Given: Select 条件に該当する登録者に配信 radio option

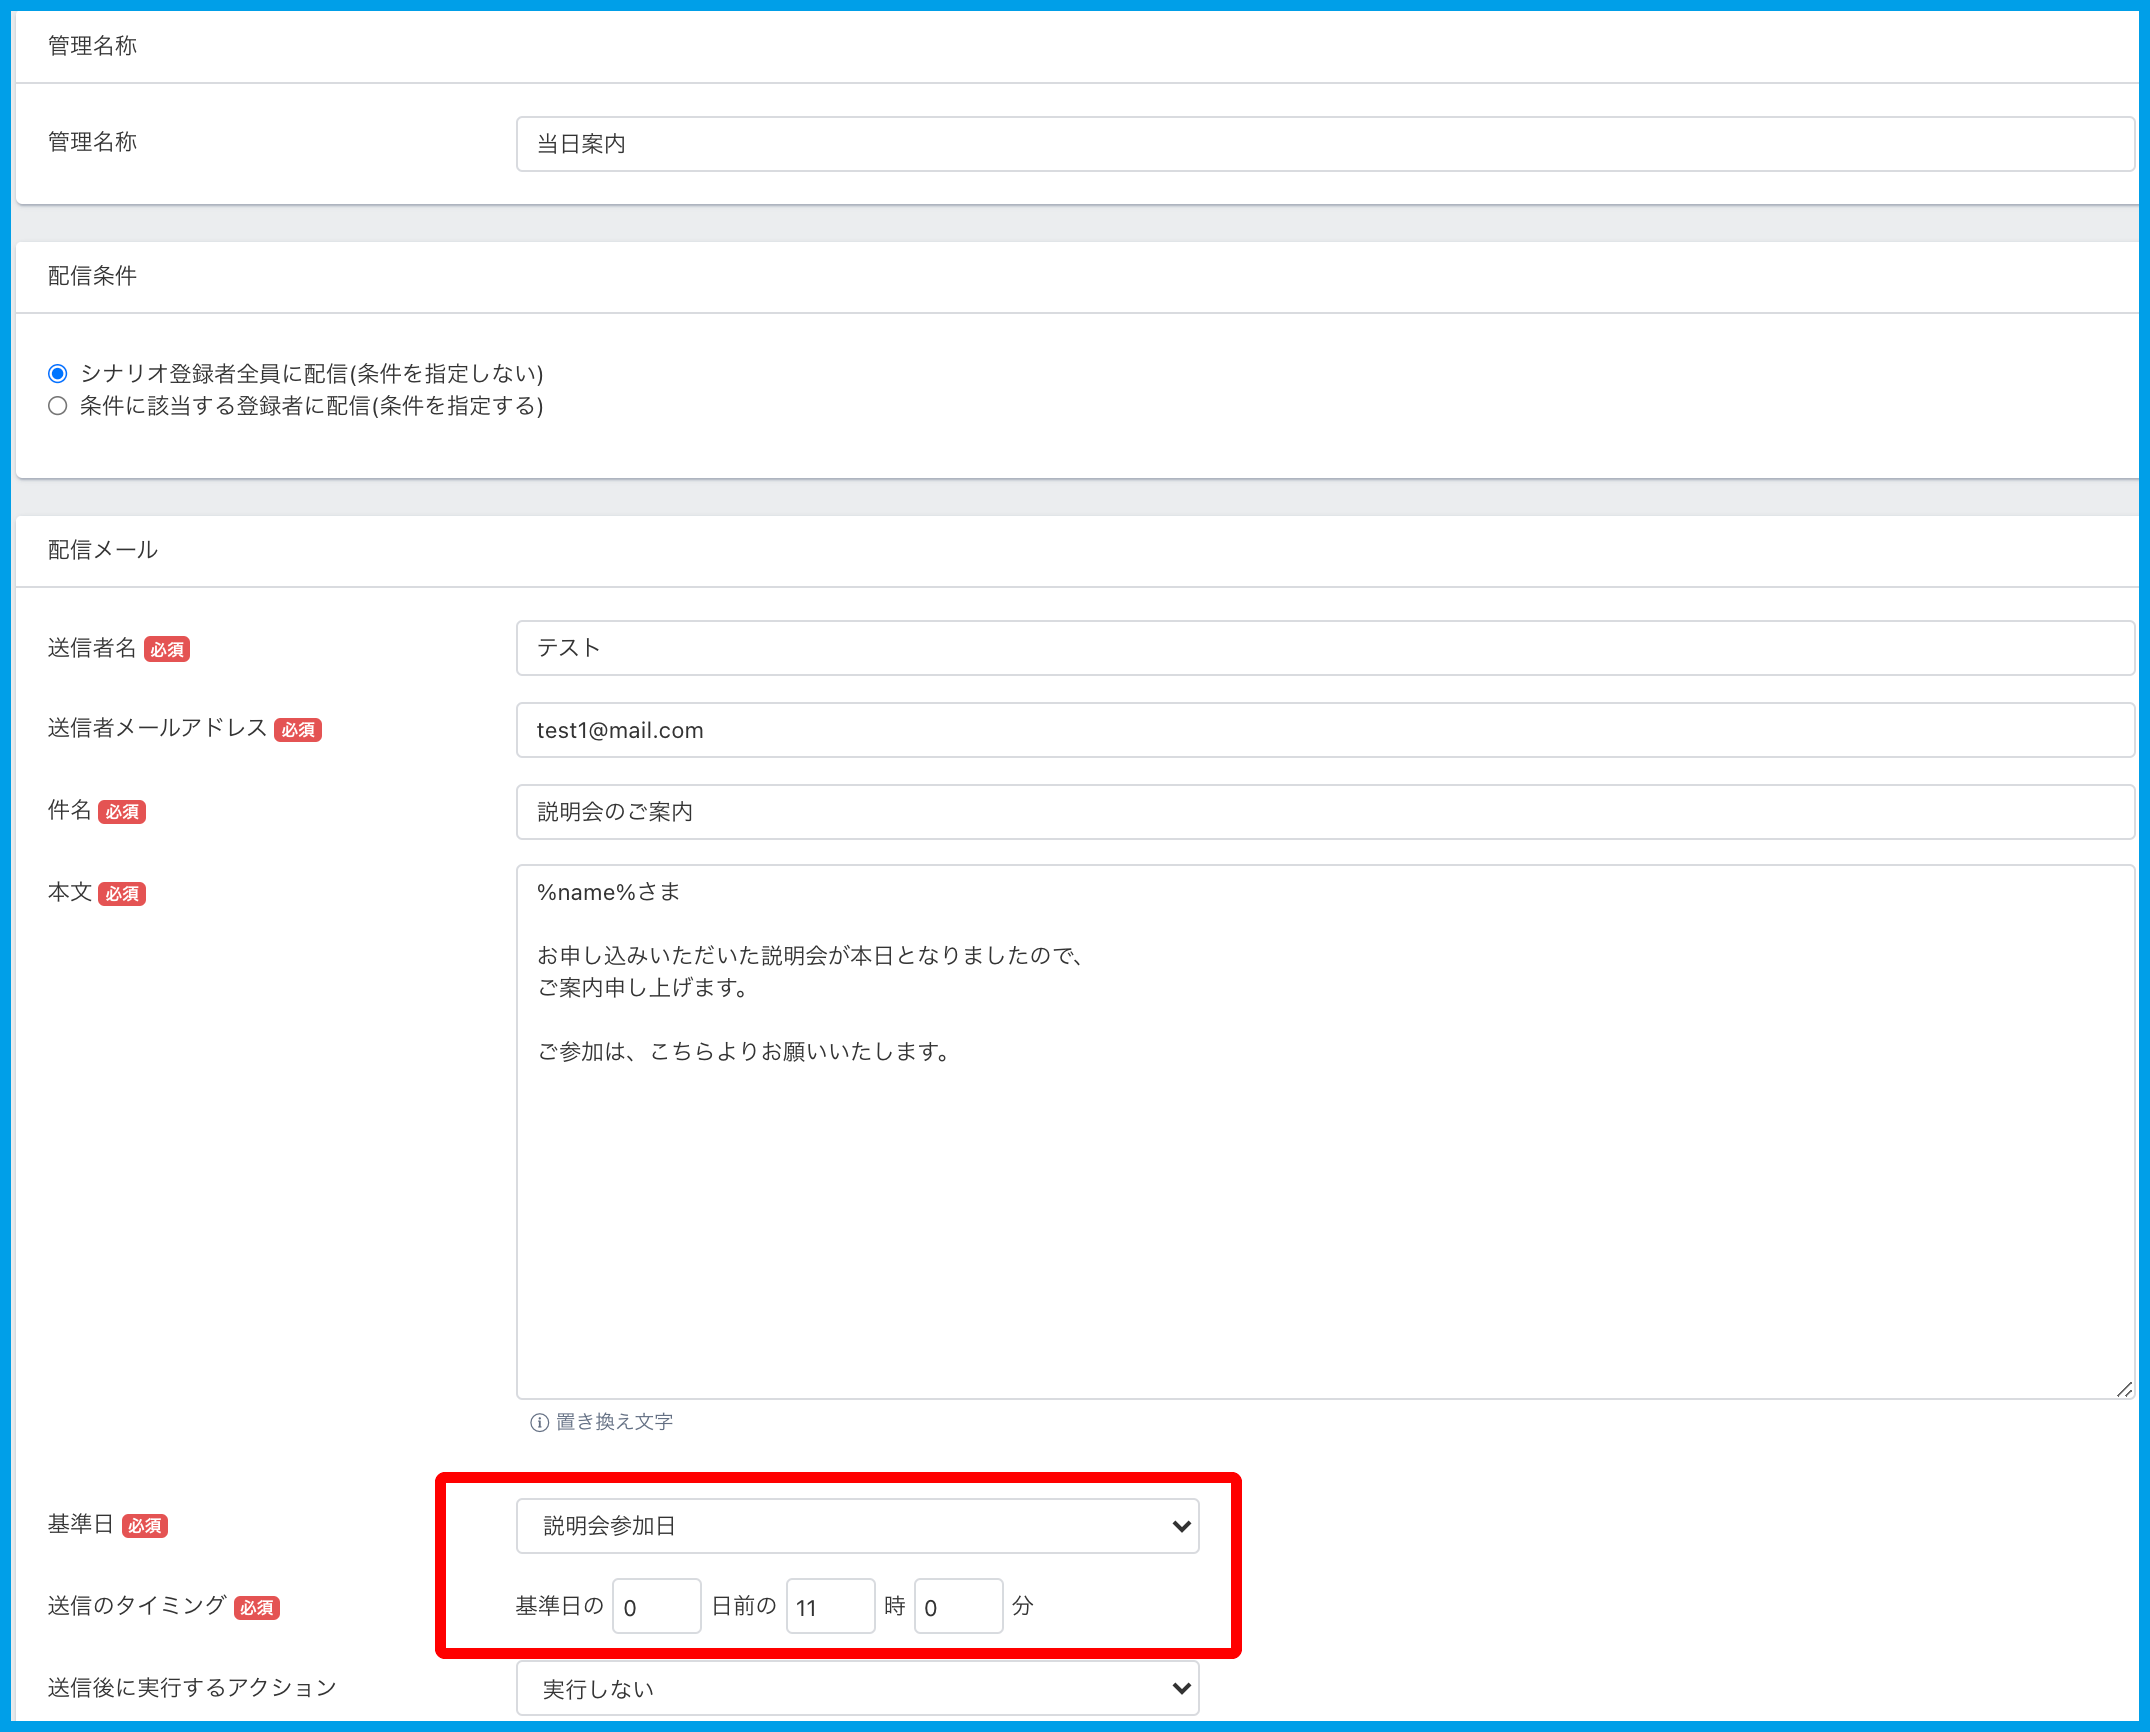Looking at the screenshot, I should click(58, 406).
